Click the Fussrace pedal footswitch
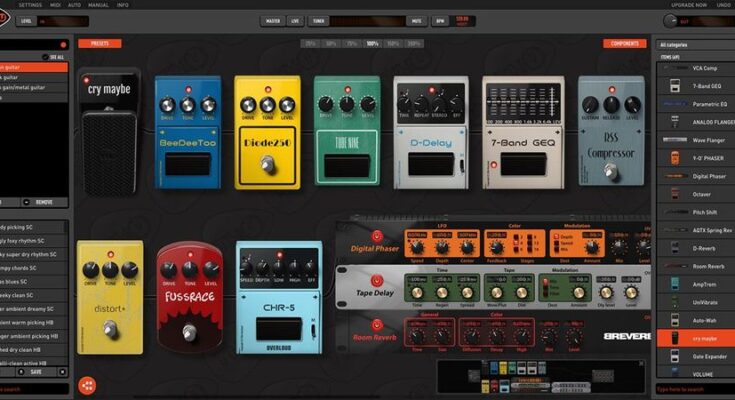 coord(189,332)
